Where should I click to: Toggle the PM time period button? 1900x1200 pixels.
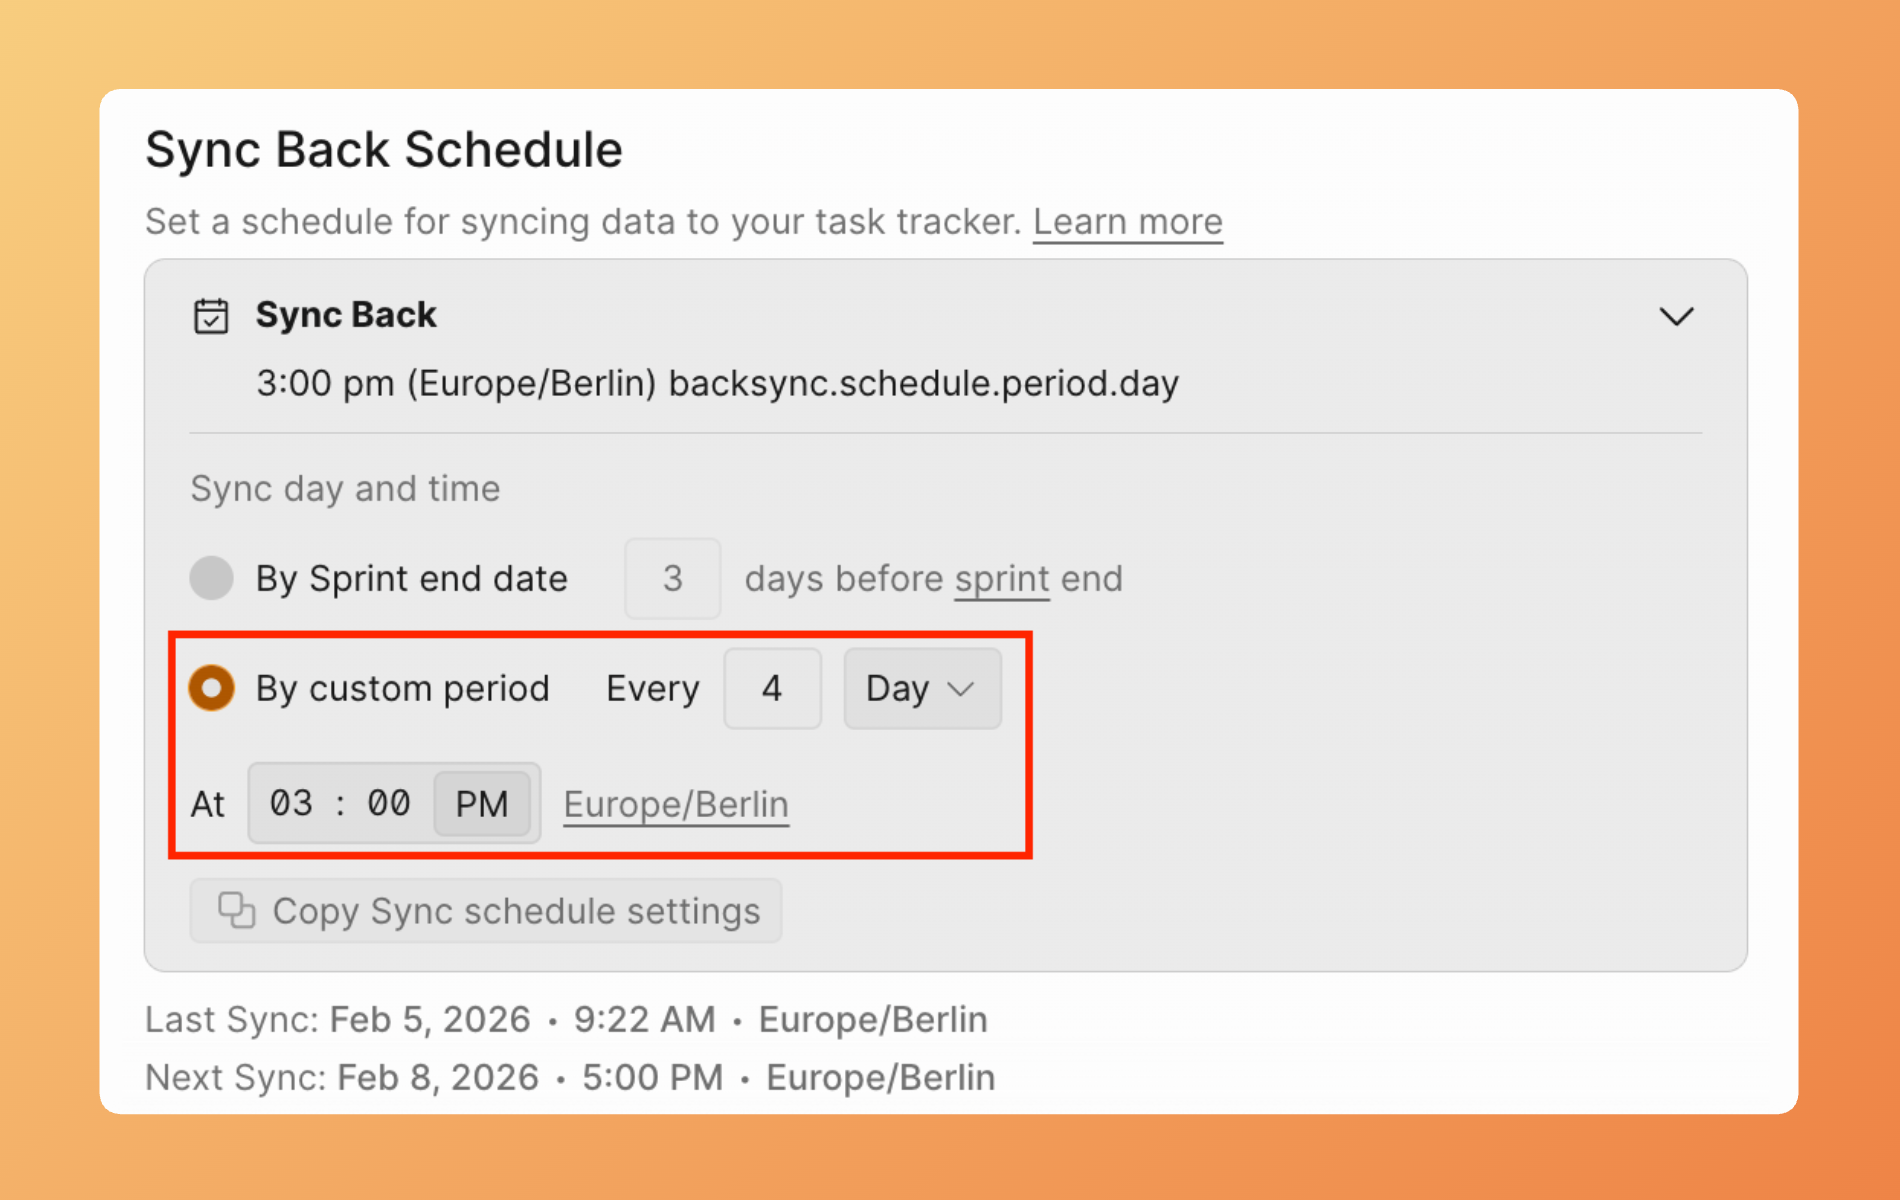[482, 803]
